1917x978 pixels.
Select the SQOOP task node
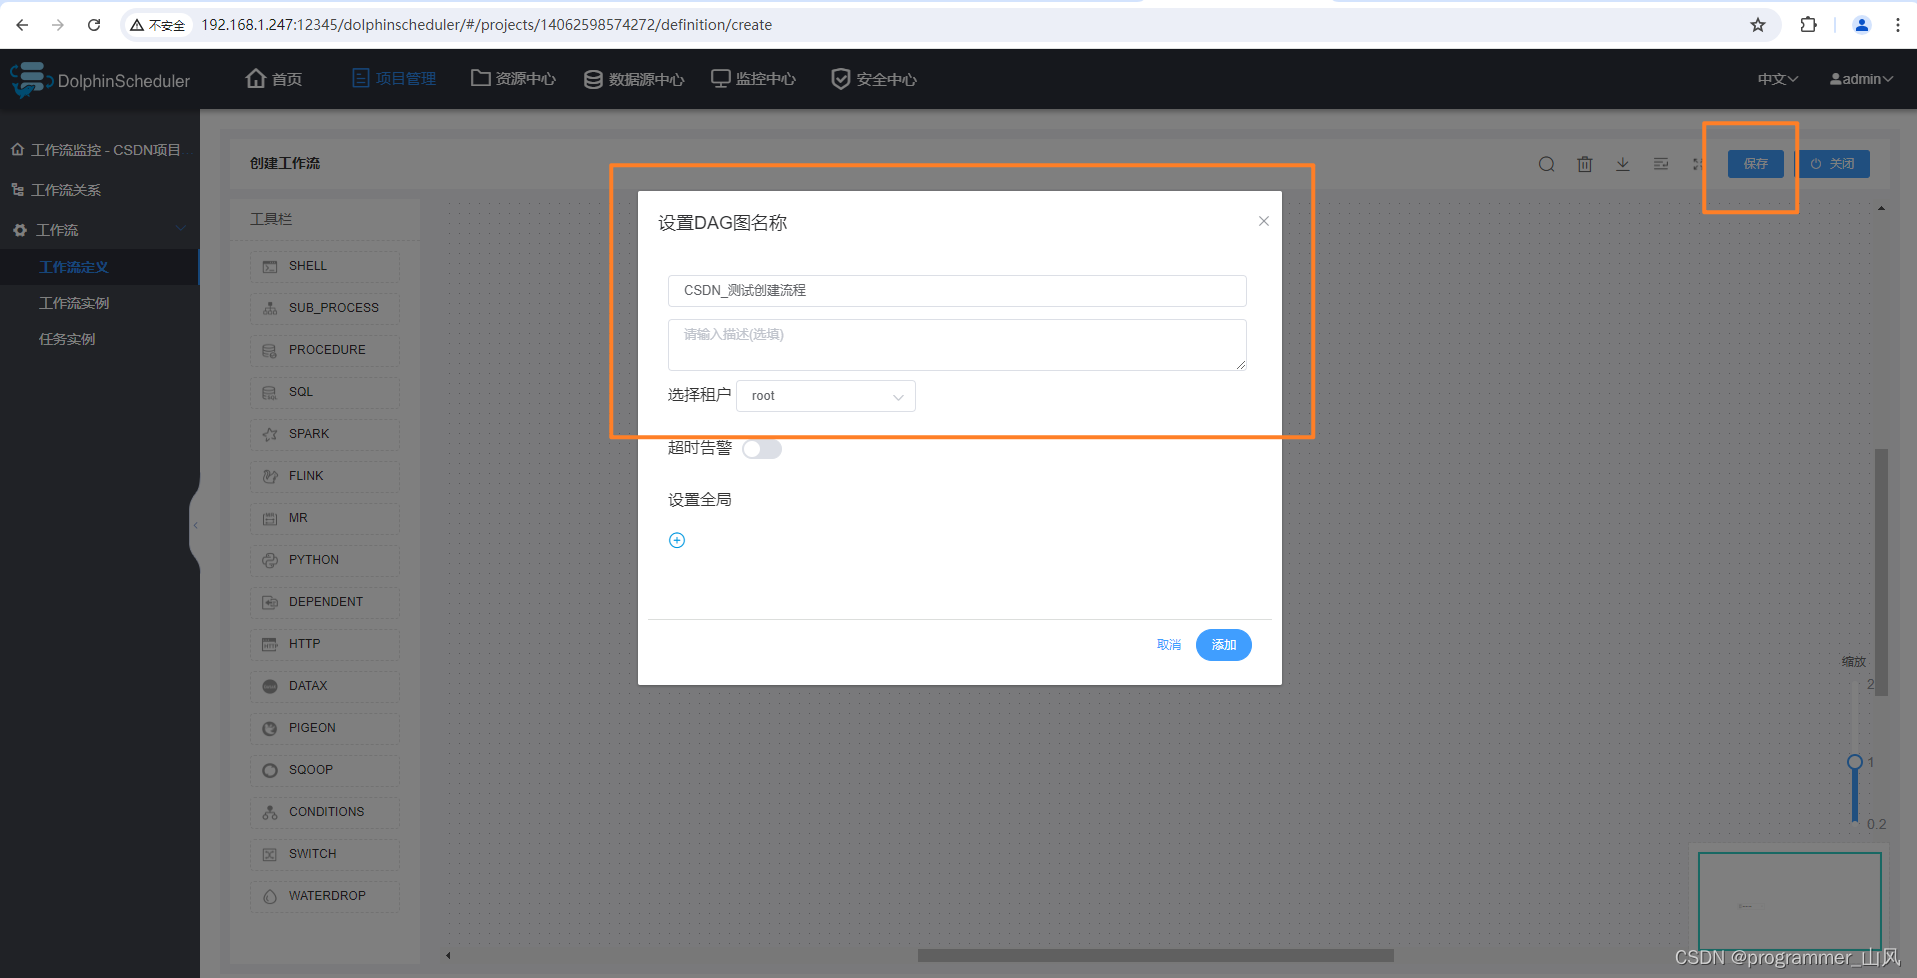point(324,770)
